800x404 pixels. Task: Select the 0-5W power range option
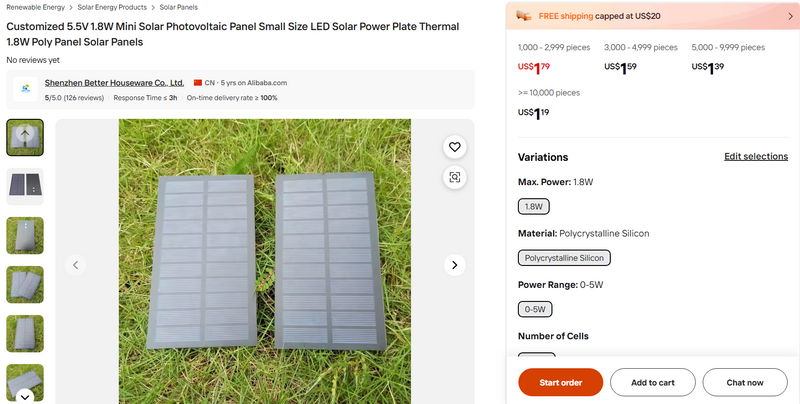[534, 309]
